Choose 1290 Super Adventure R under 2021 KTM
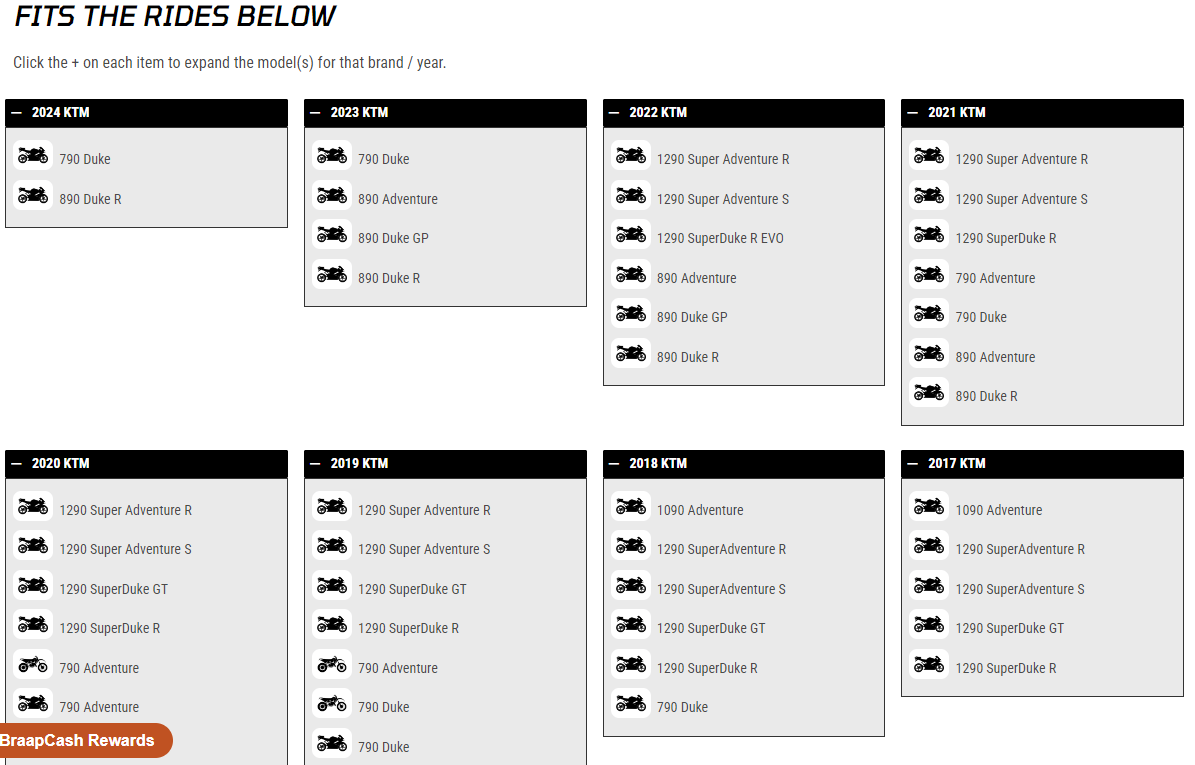Viewport: 1195px width, 765px height. (x=1021, y=159)
